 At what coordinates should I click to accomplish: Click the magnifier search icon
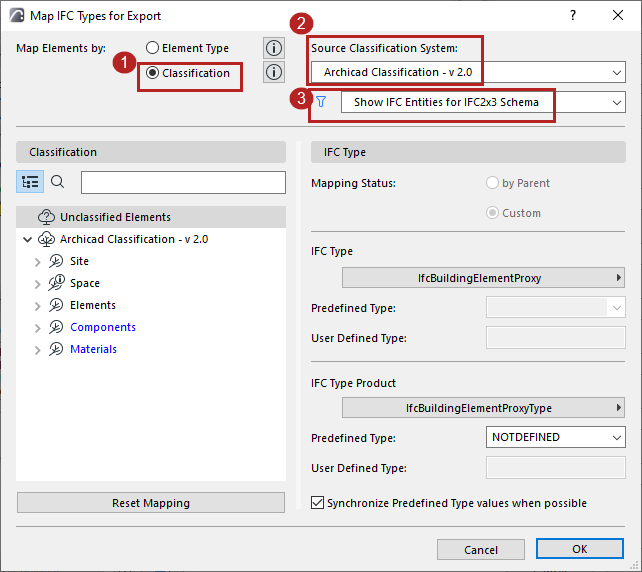(57, 181)
